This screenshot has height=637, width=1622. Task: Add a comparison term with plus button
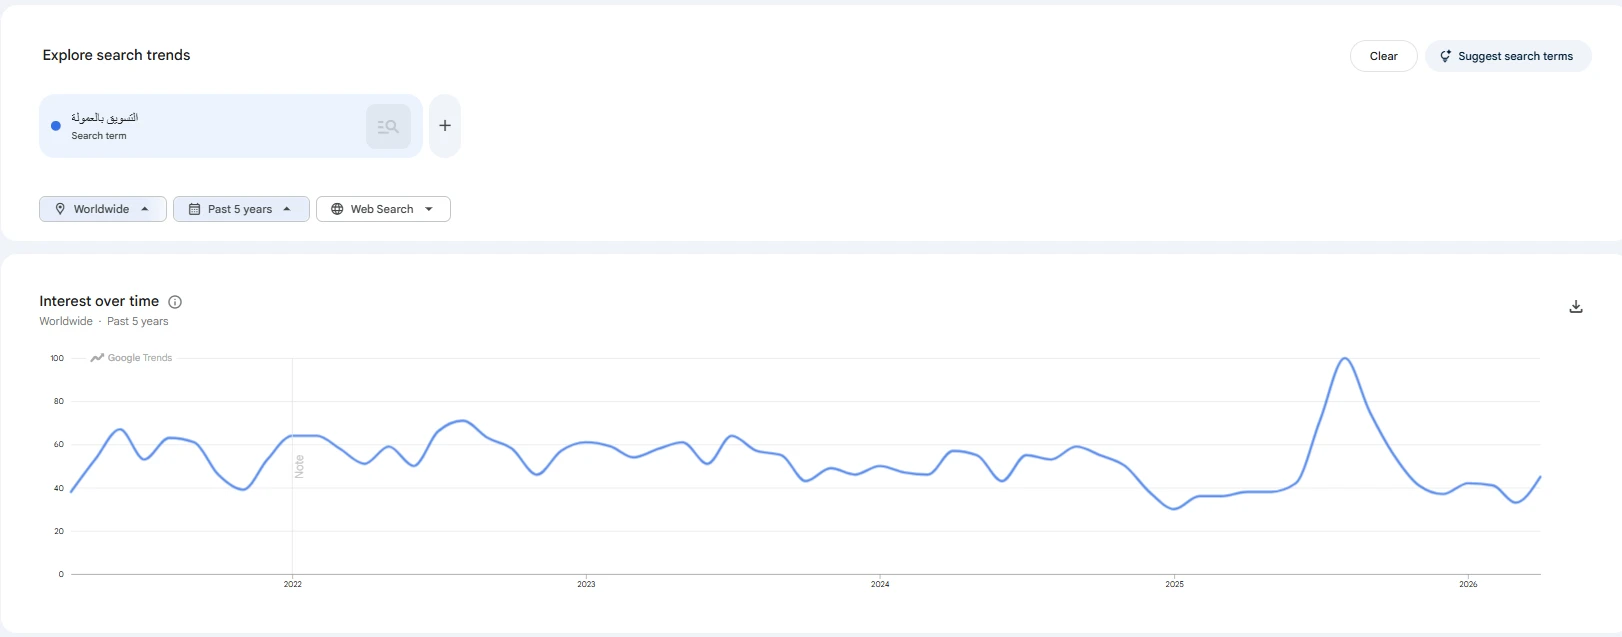click(x=445, y=126)
